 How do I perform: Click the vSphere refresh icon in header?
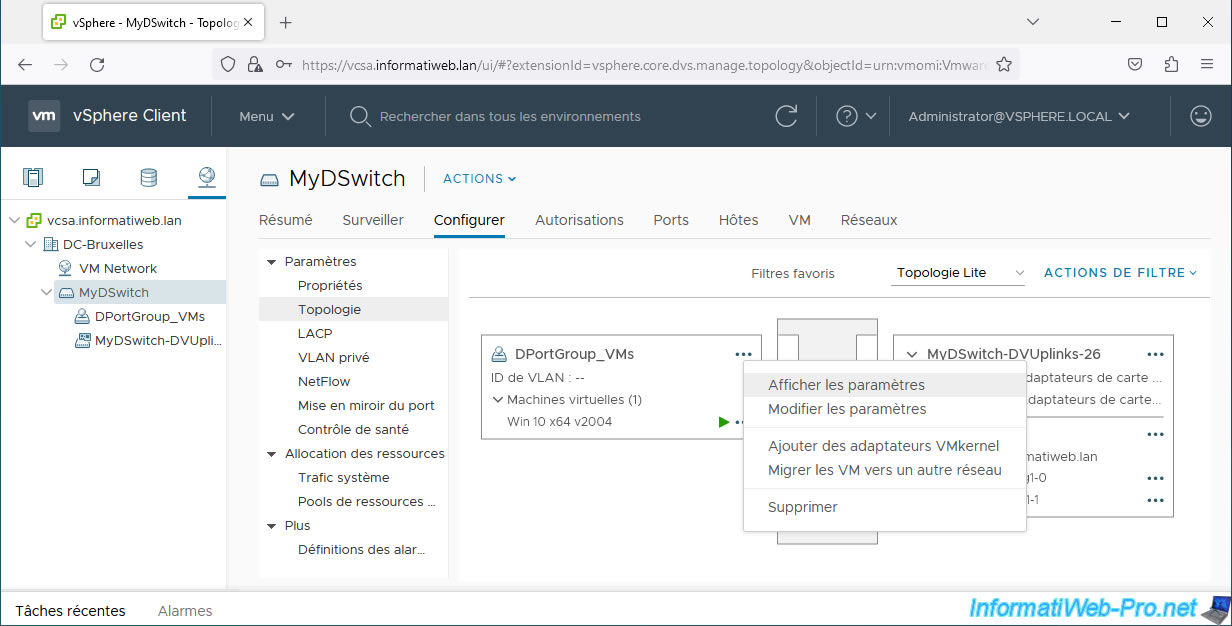tap(786, 116)
